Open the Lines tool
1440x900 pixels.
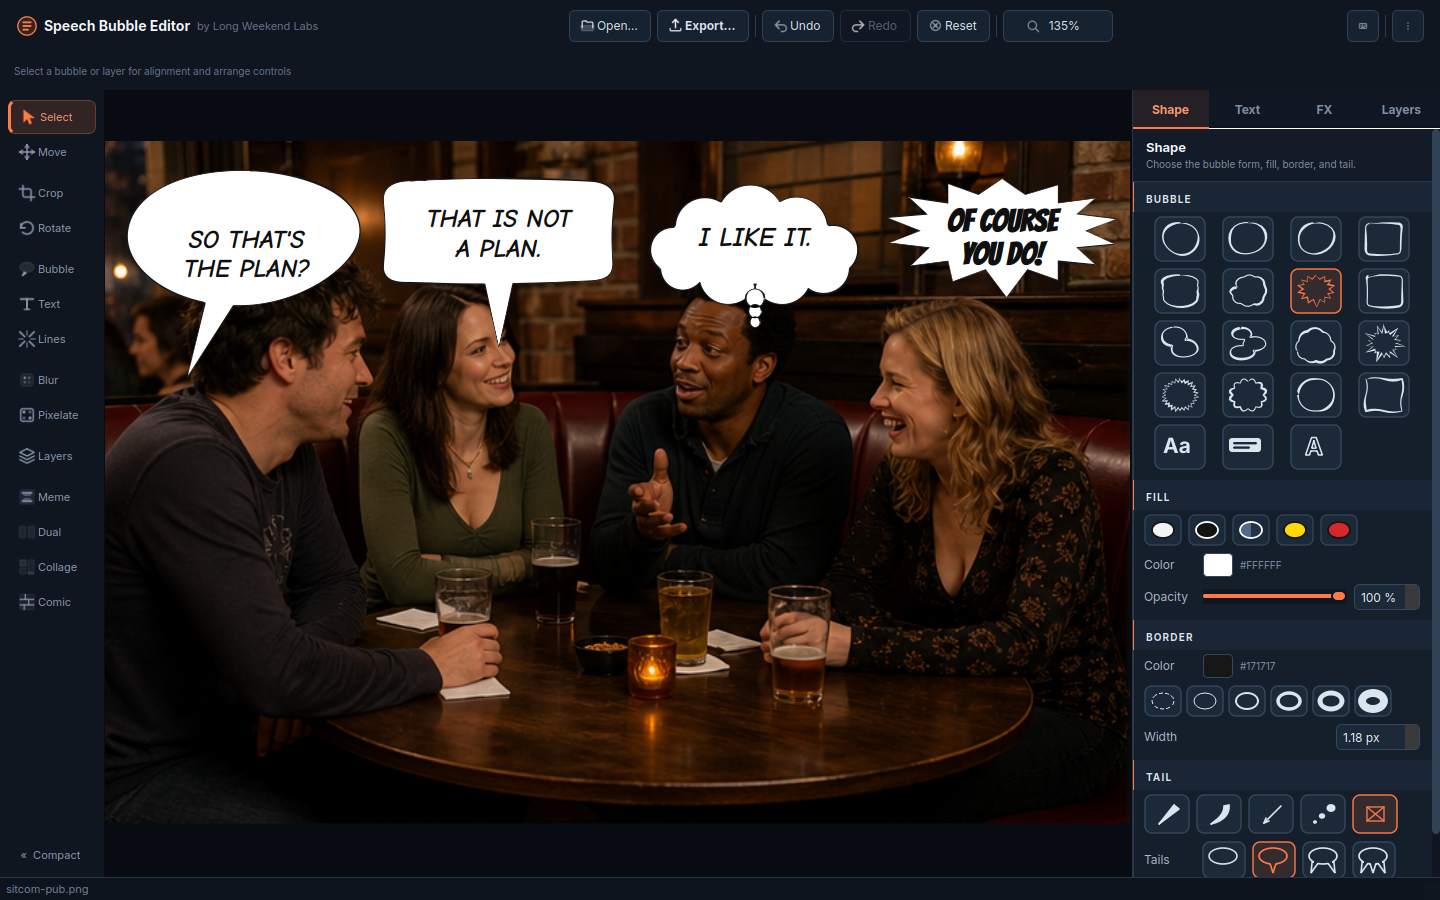tap(52, 339)
